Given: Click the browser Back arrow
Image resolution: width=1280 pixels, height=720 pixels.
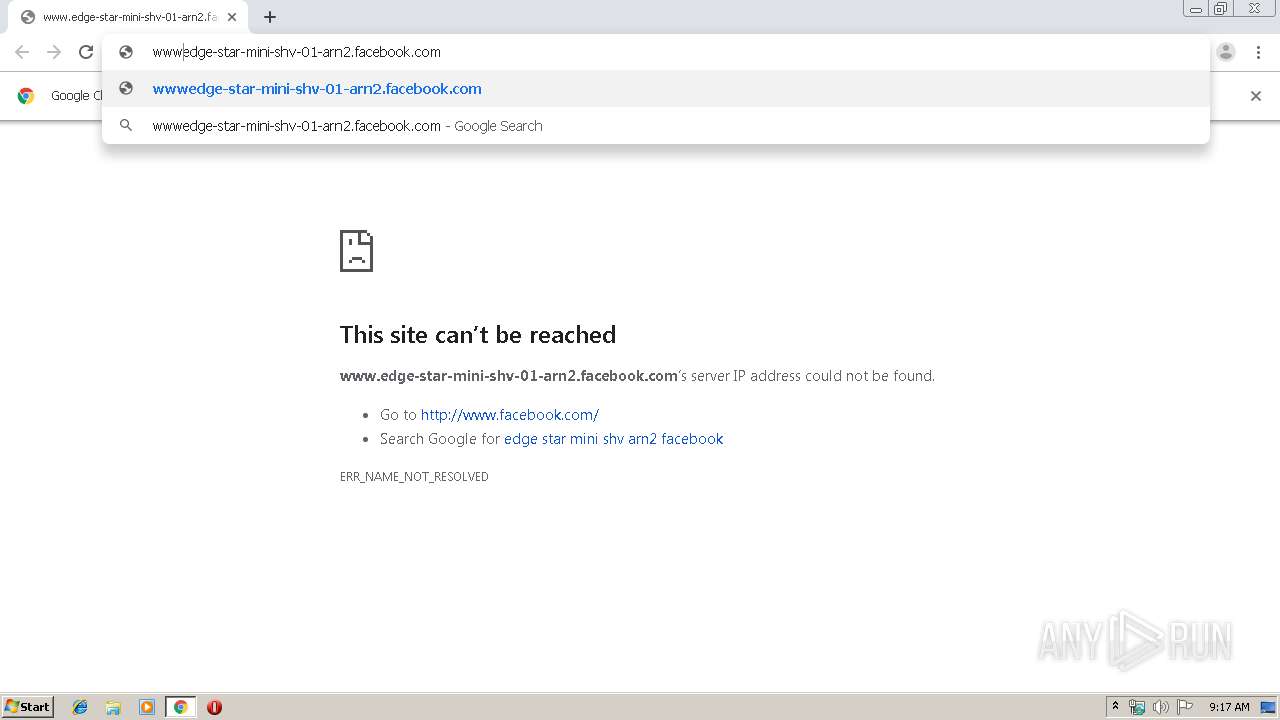Looking at the screenshot, I should click(x=22, y=52).
